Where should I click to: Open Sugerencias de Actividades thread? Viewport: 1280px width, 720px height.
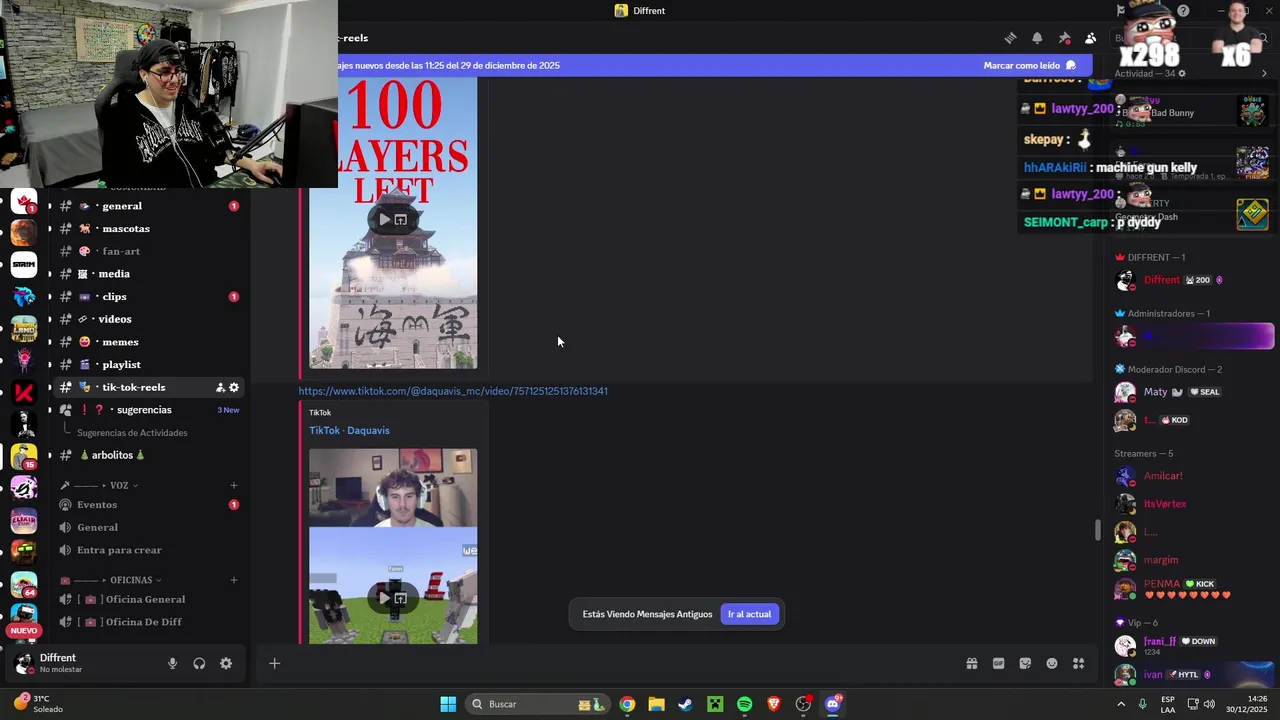point(132,433)
